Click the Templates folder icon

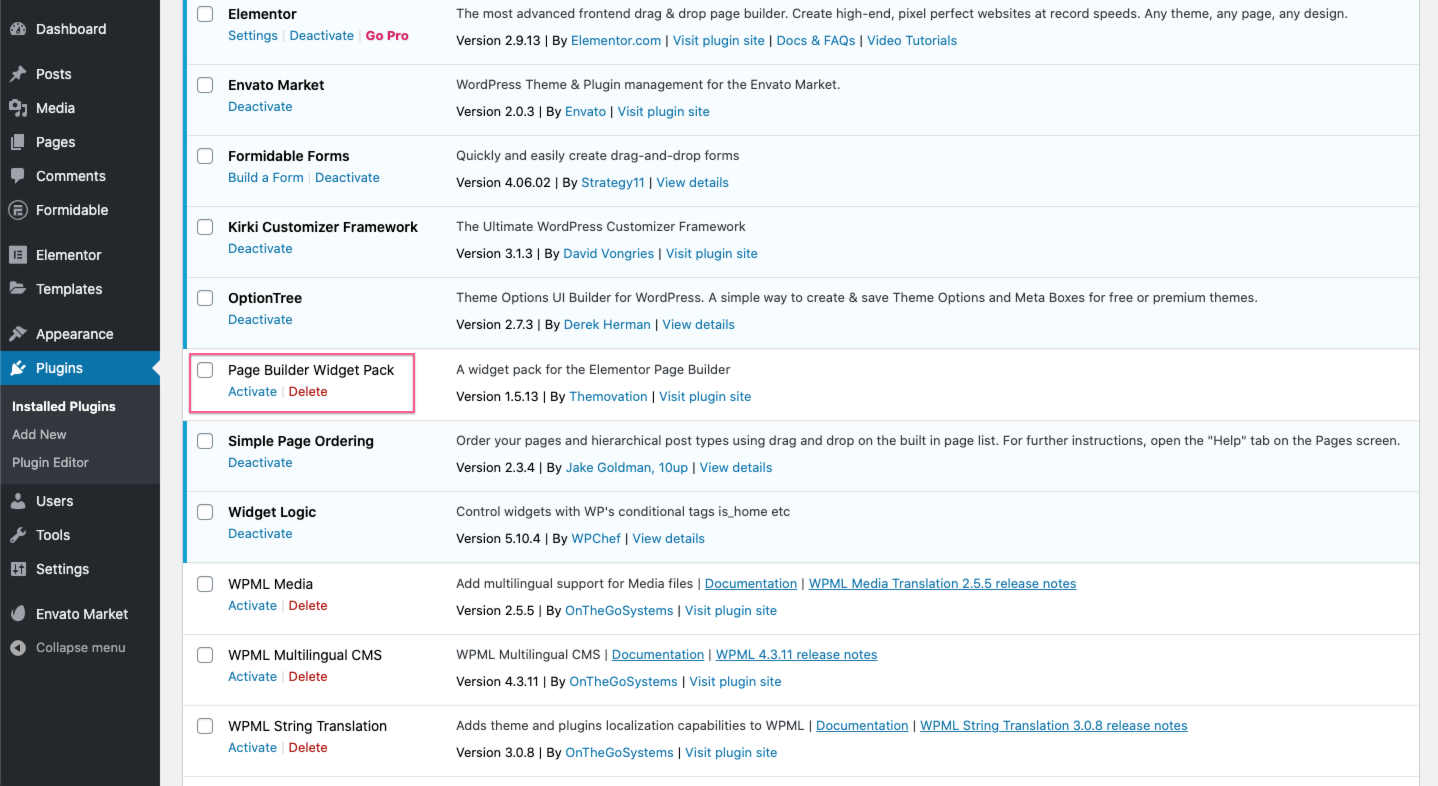pyautogui.click(x=18, y=289)
